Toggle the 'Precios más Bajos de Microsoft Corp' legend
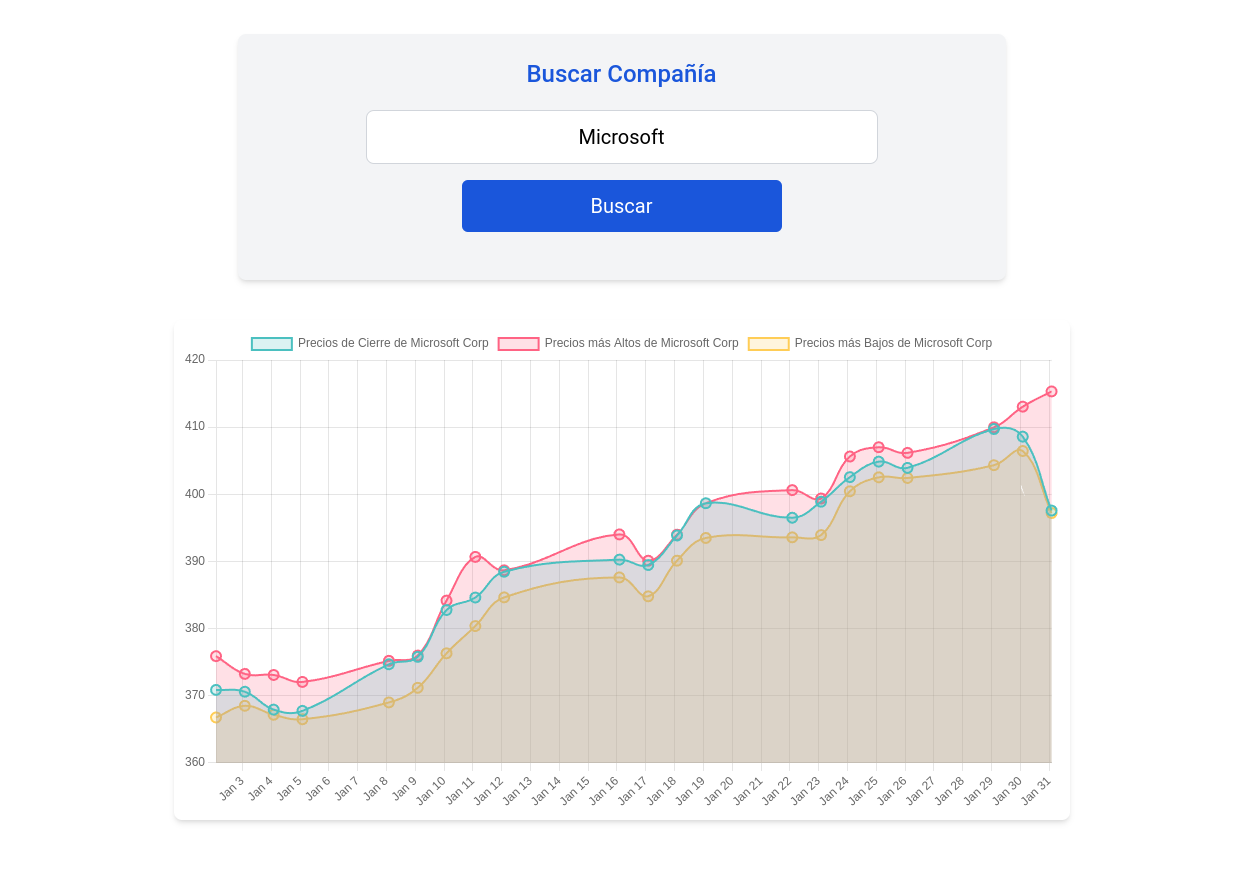1245x875 pixels. 892,343
